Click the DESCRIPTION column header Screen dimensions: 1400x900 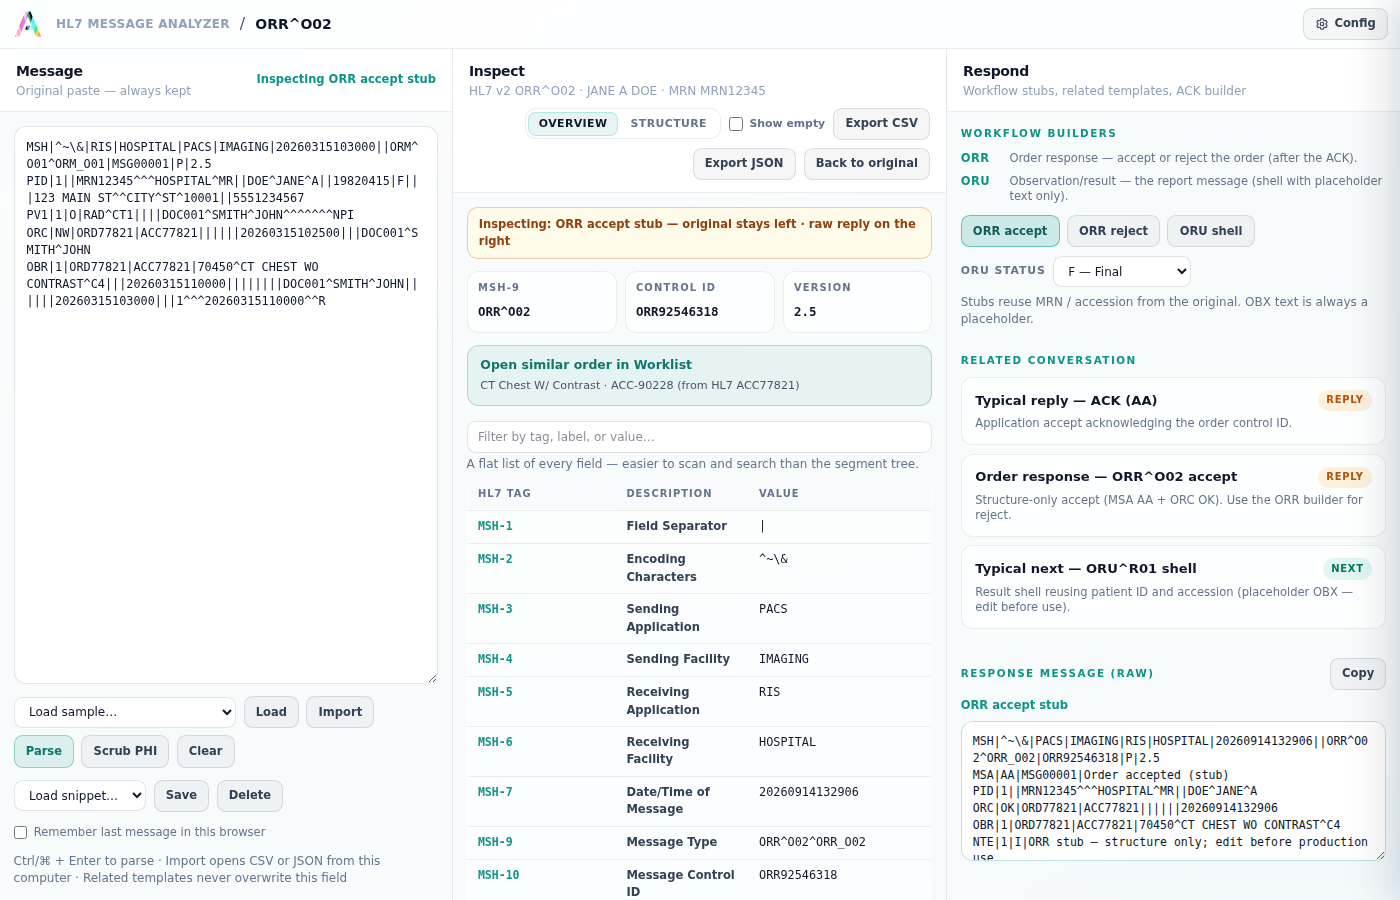[x=669, y=494]
